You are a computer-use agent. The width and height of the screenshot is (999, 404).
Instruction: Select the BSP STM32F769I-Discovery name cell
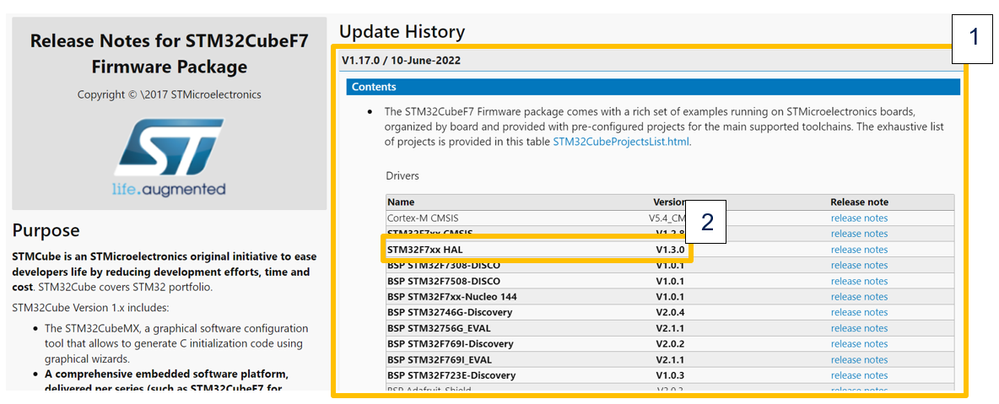coord(450,344)
